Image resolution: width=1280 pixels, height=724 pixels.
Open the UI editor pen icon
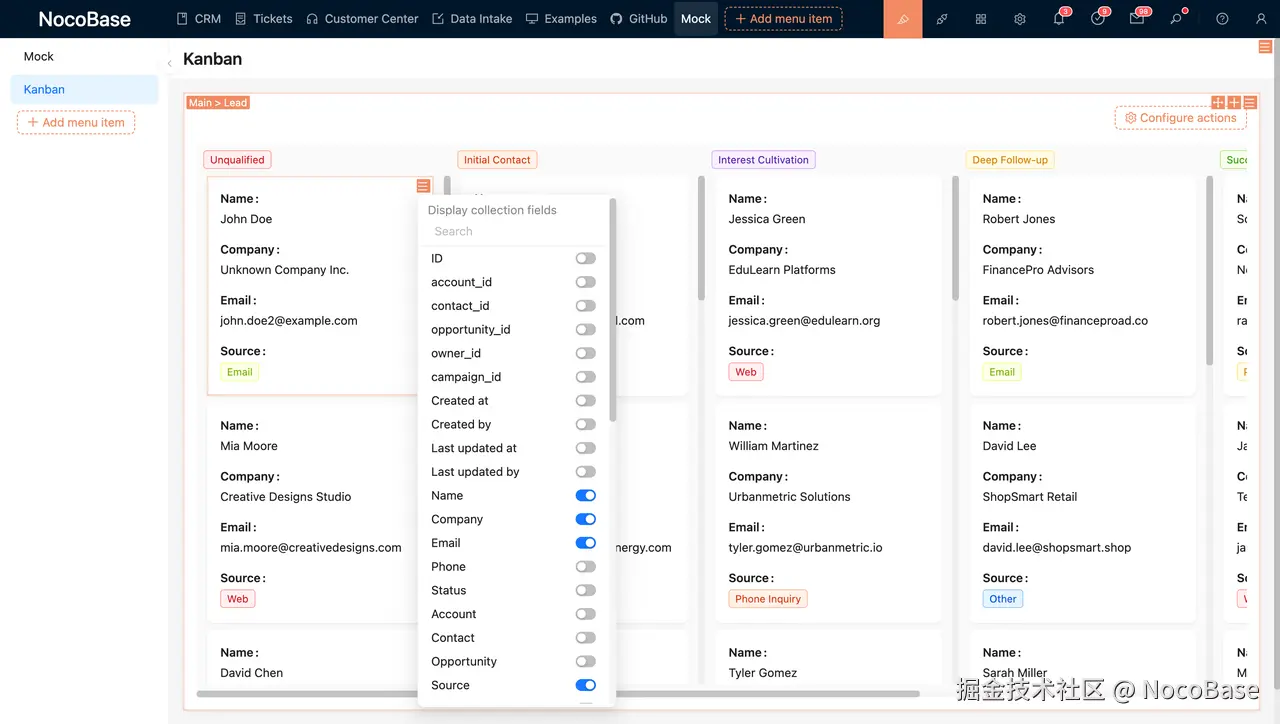point(903,19)
